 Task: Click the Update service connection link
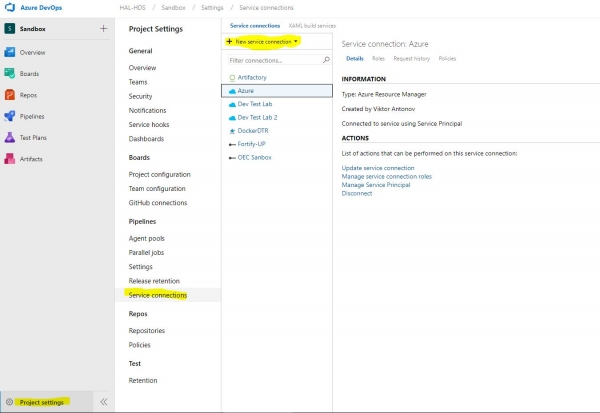(377, 168)
